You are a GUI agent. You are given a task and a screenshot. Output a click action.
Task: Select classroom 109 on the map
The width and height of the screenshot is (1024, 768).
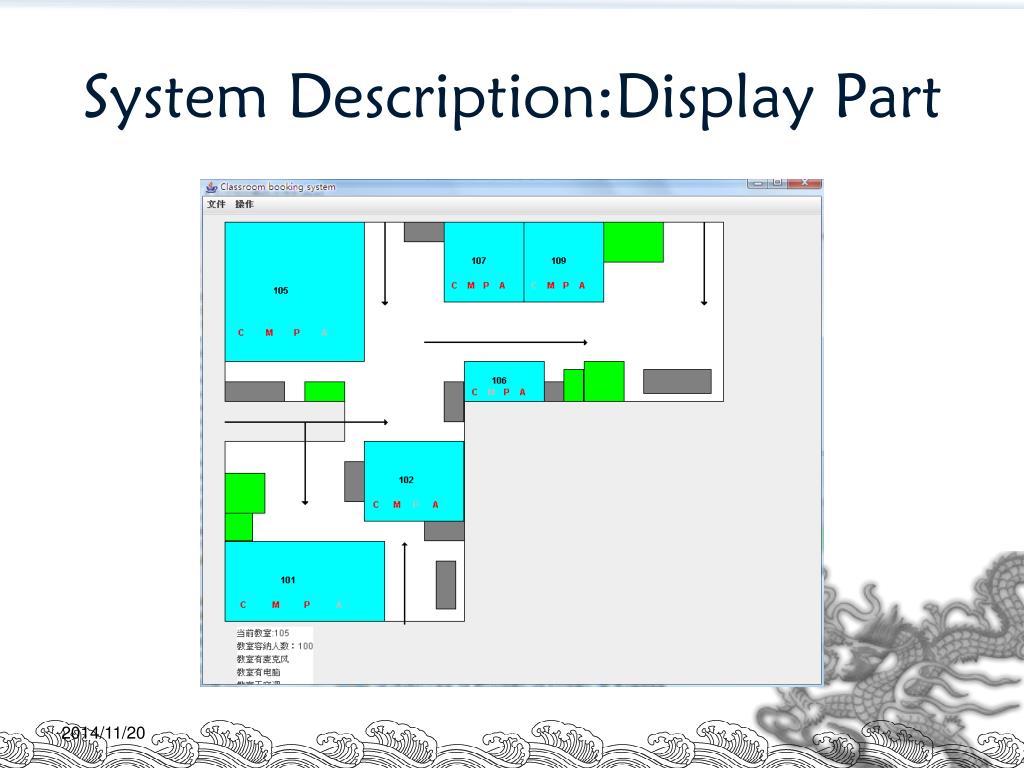pyautogui.click(x=564, y=262)
